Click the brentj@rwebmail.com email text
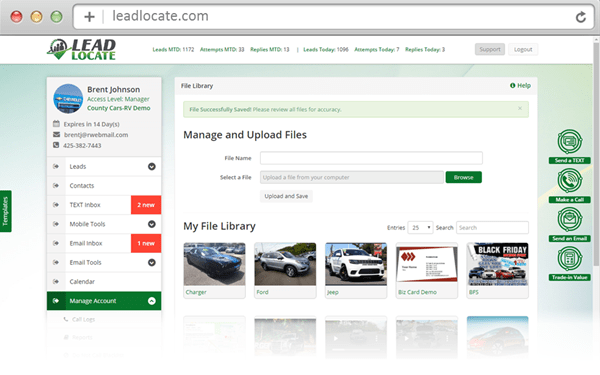 click(x=96, y=135)
